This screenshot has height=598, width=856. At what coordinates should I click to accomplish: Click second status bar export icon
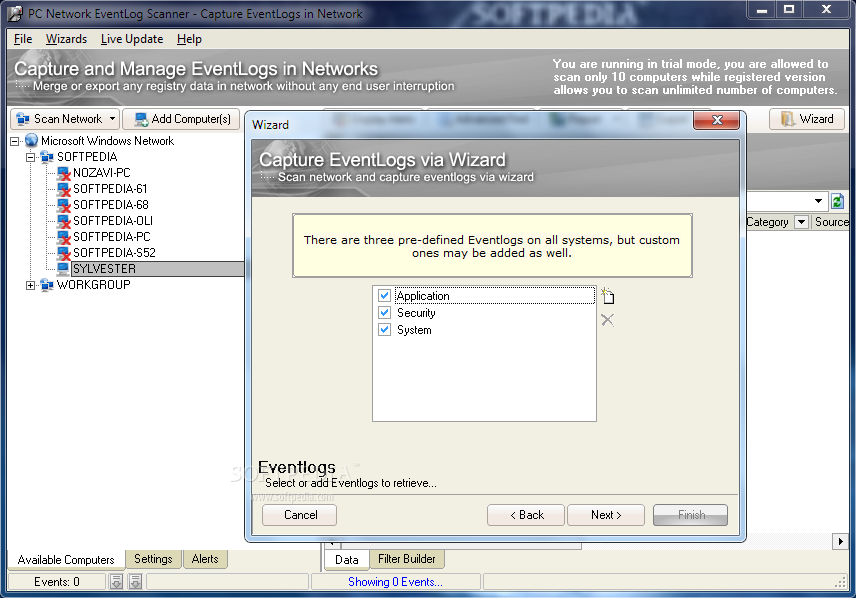135,582
